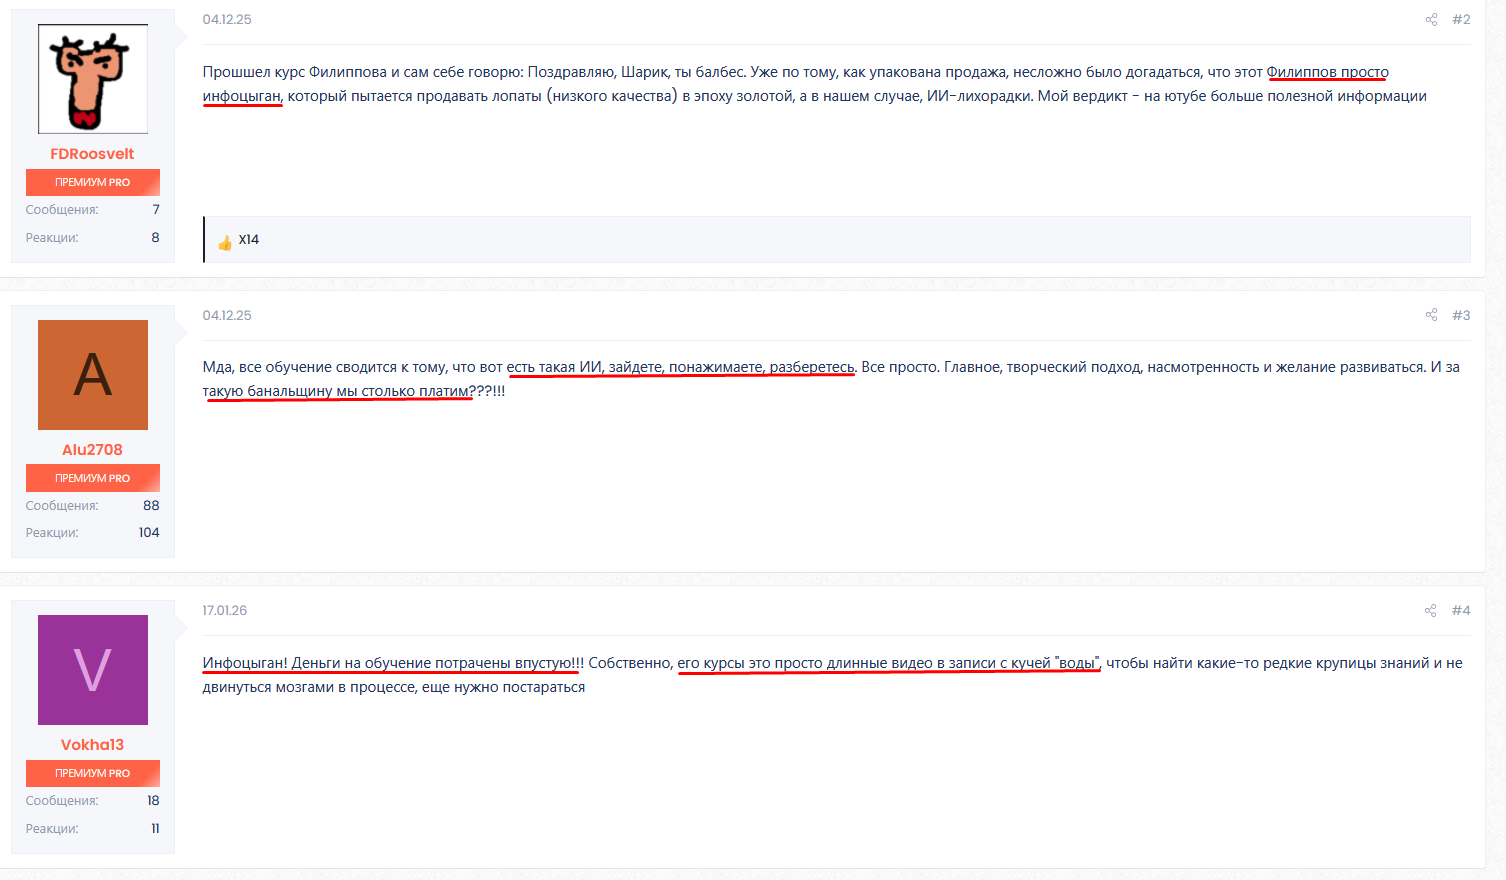Click the ПРЕМИУМ PRO badge under Vokha13

93,773
